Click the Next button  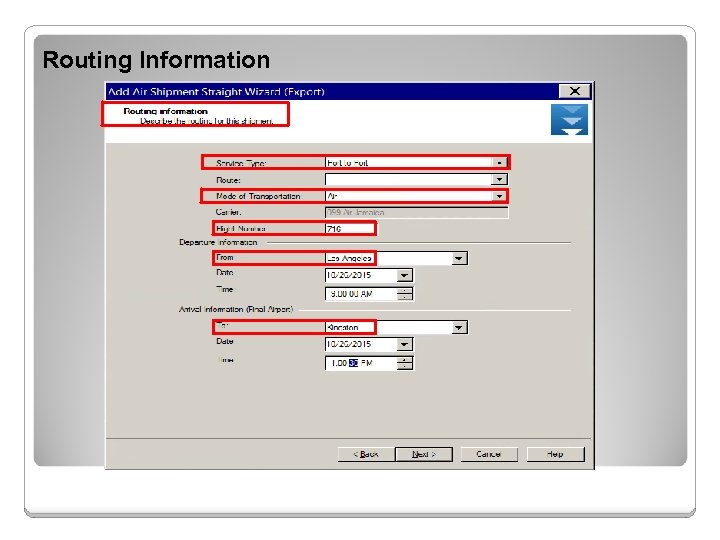424,454
